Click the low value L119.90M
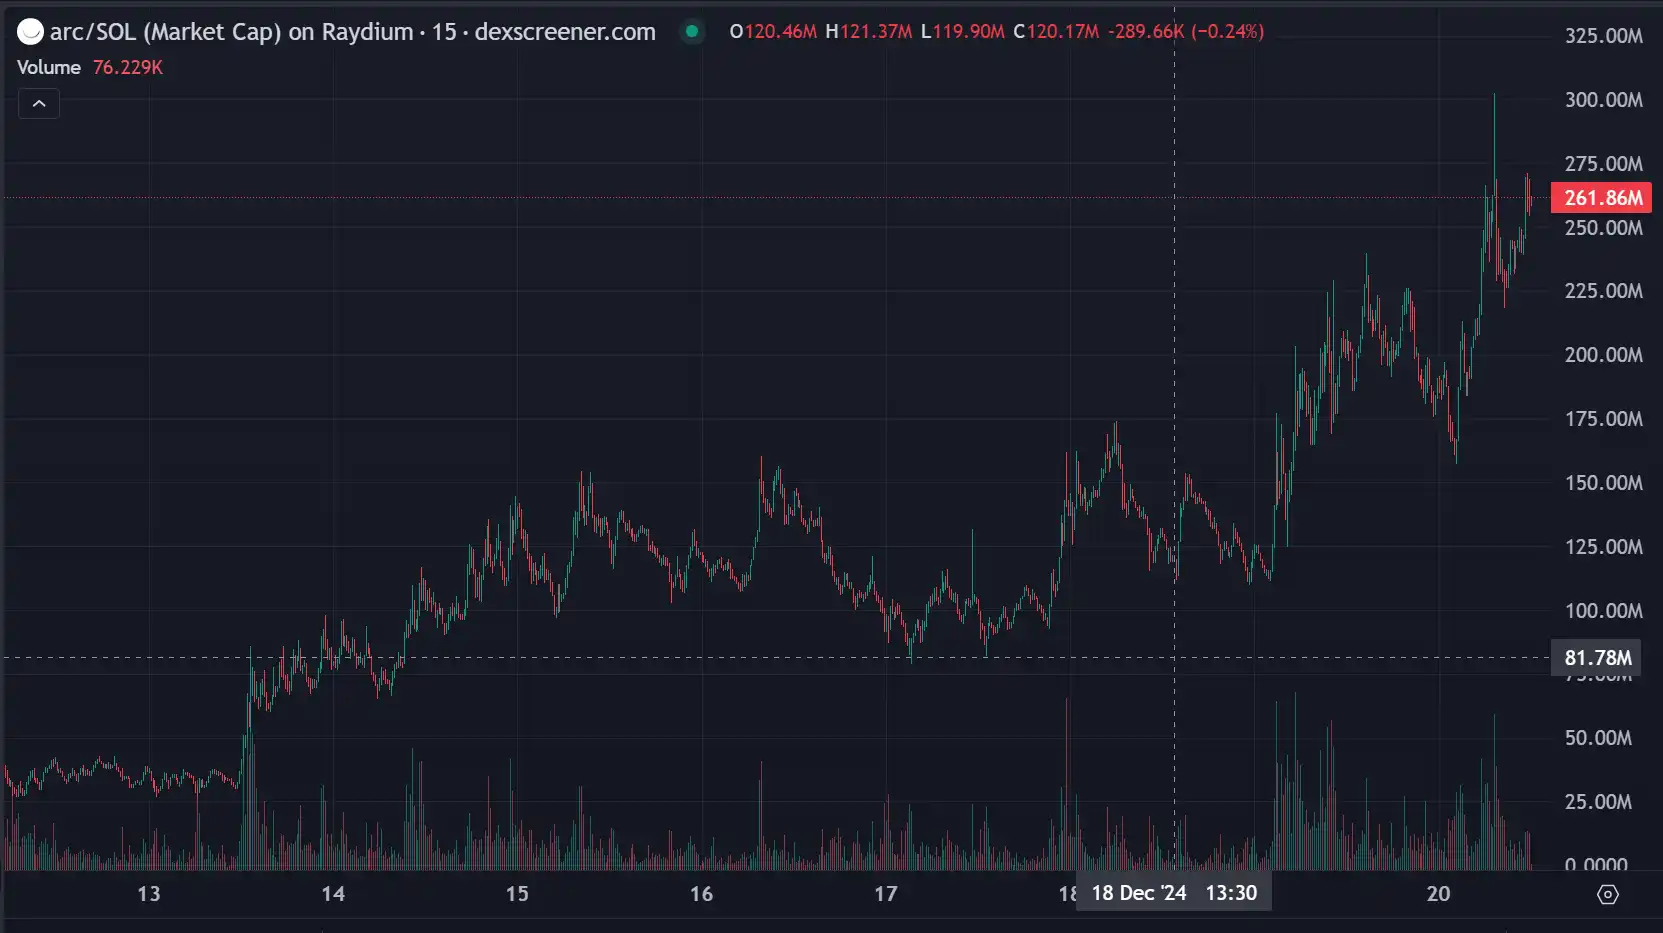 coord(962,31)
